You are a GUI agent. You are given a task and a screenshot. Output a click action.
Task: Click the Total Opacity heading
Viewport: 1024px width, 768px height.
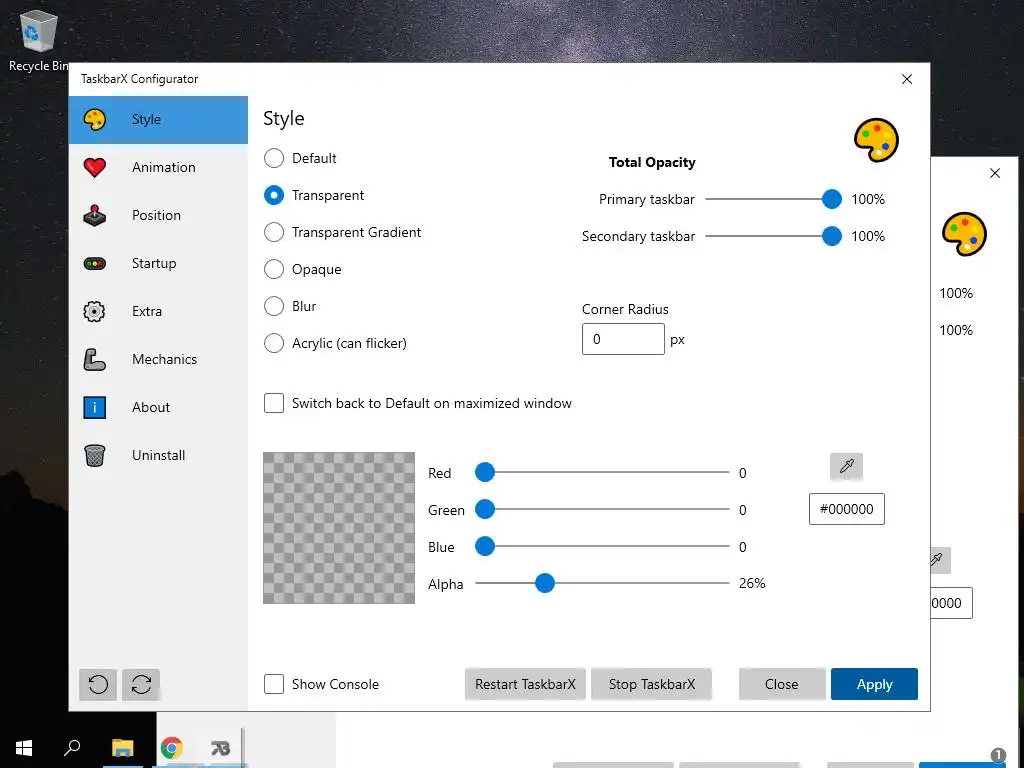click(652, 163)
